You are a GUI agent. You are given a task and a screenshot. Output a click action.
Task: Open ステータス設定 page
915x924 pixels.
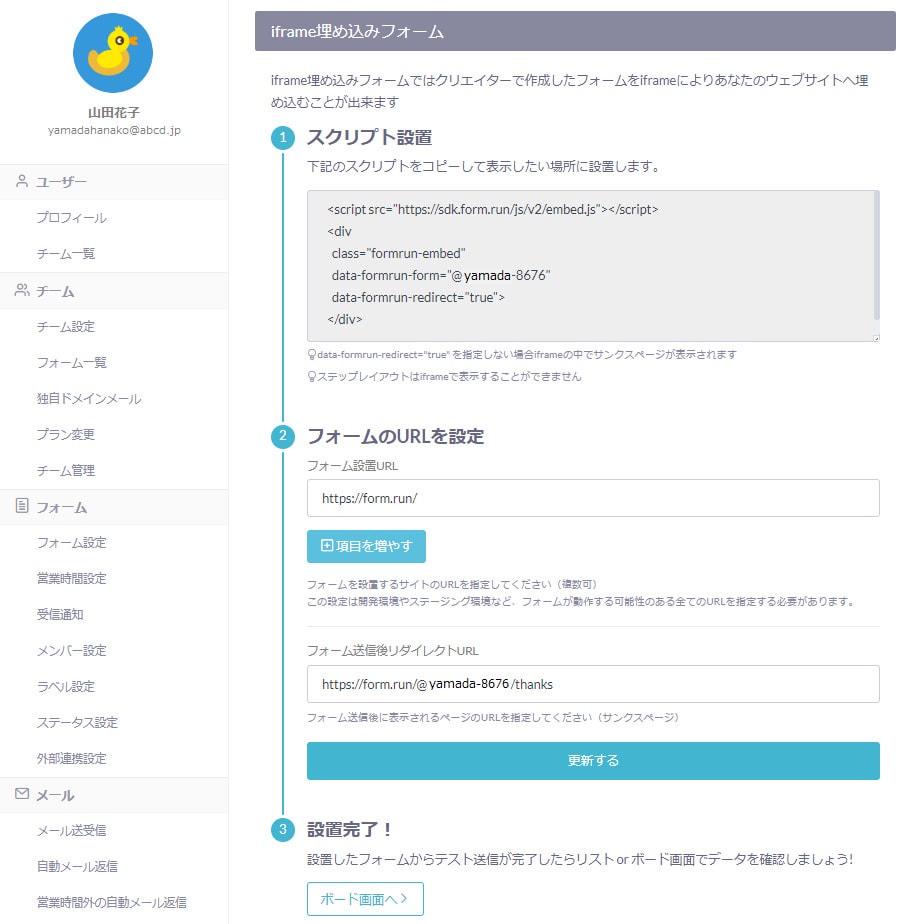click(x=77, y=722)
